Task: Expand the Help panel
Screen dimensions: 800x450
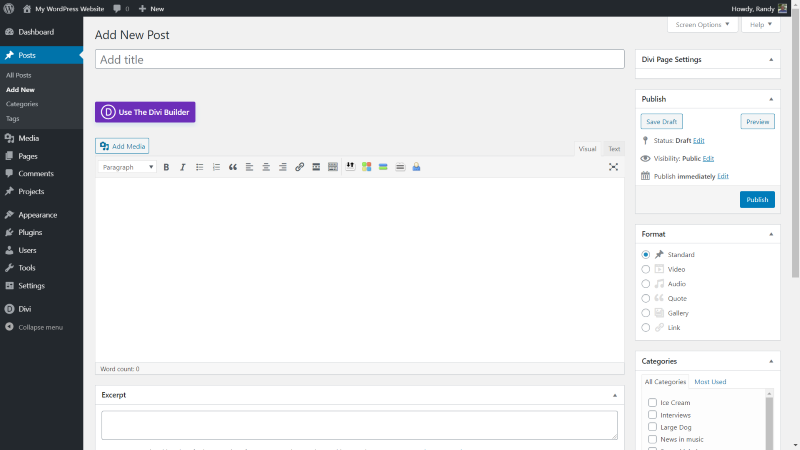Action: tap(761, 24)
